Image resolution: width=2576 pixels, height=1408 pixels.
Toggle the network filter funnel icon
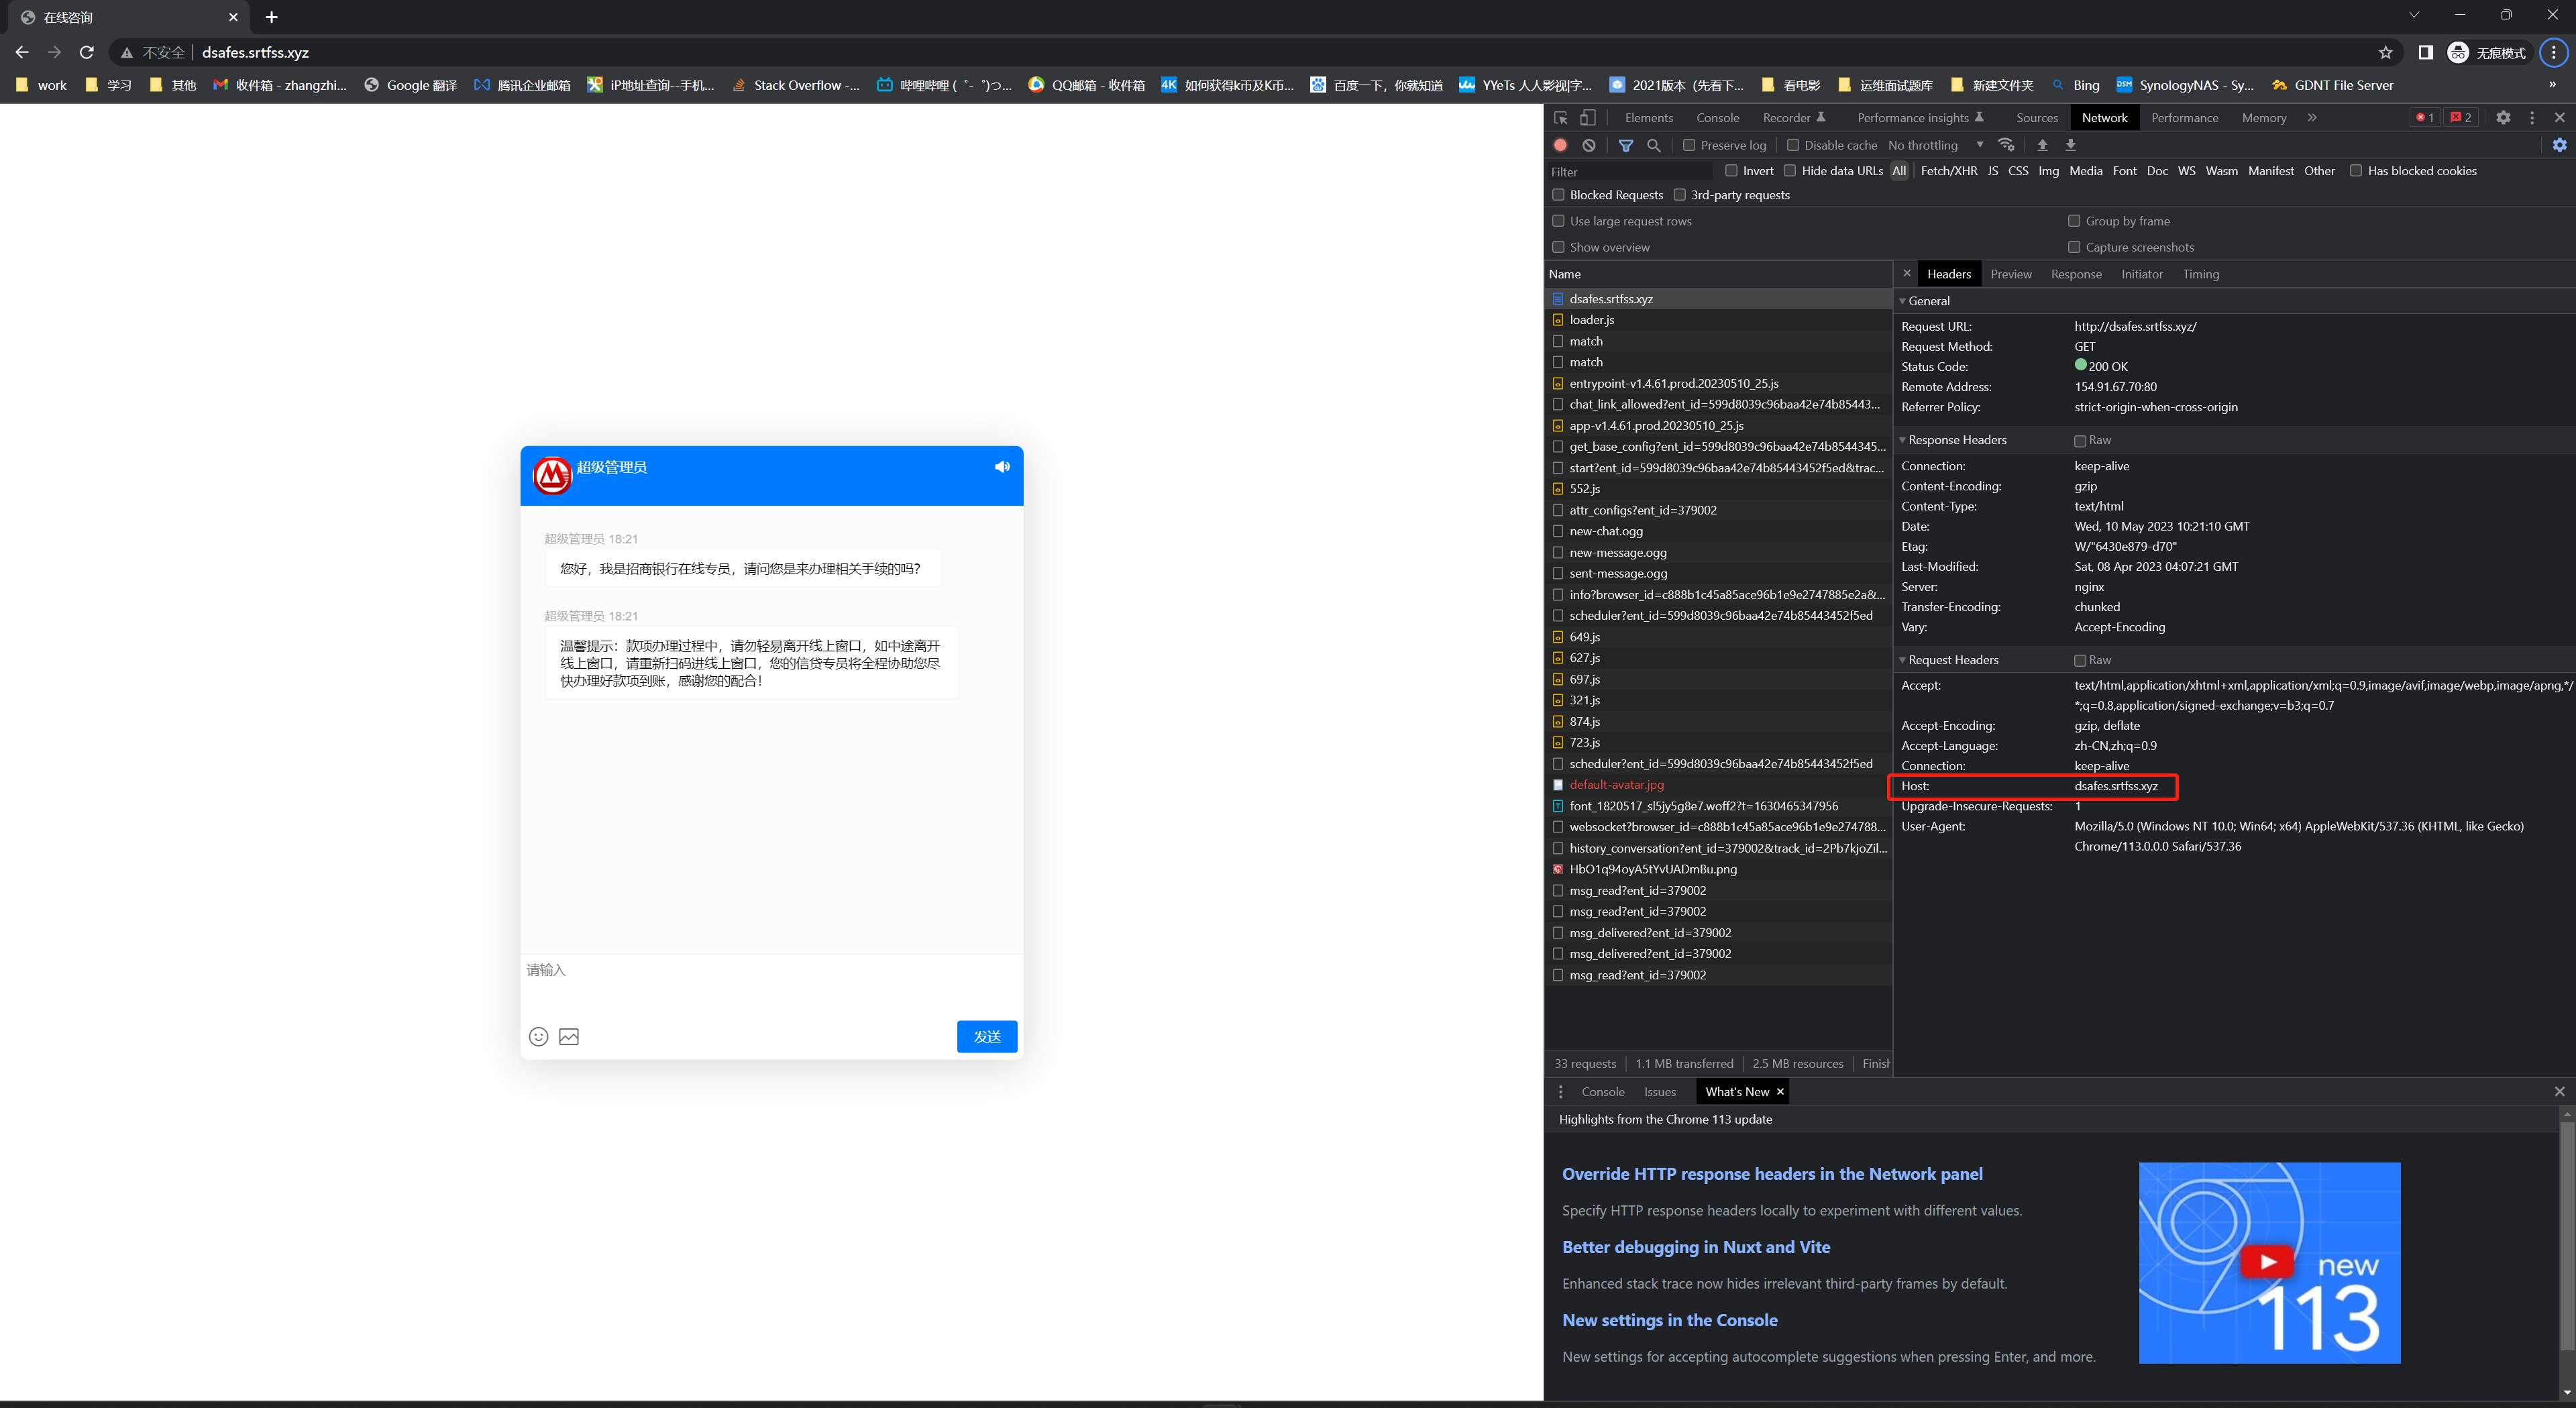[1626, 145]
